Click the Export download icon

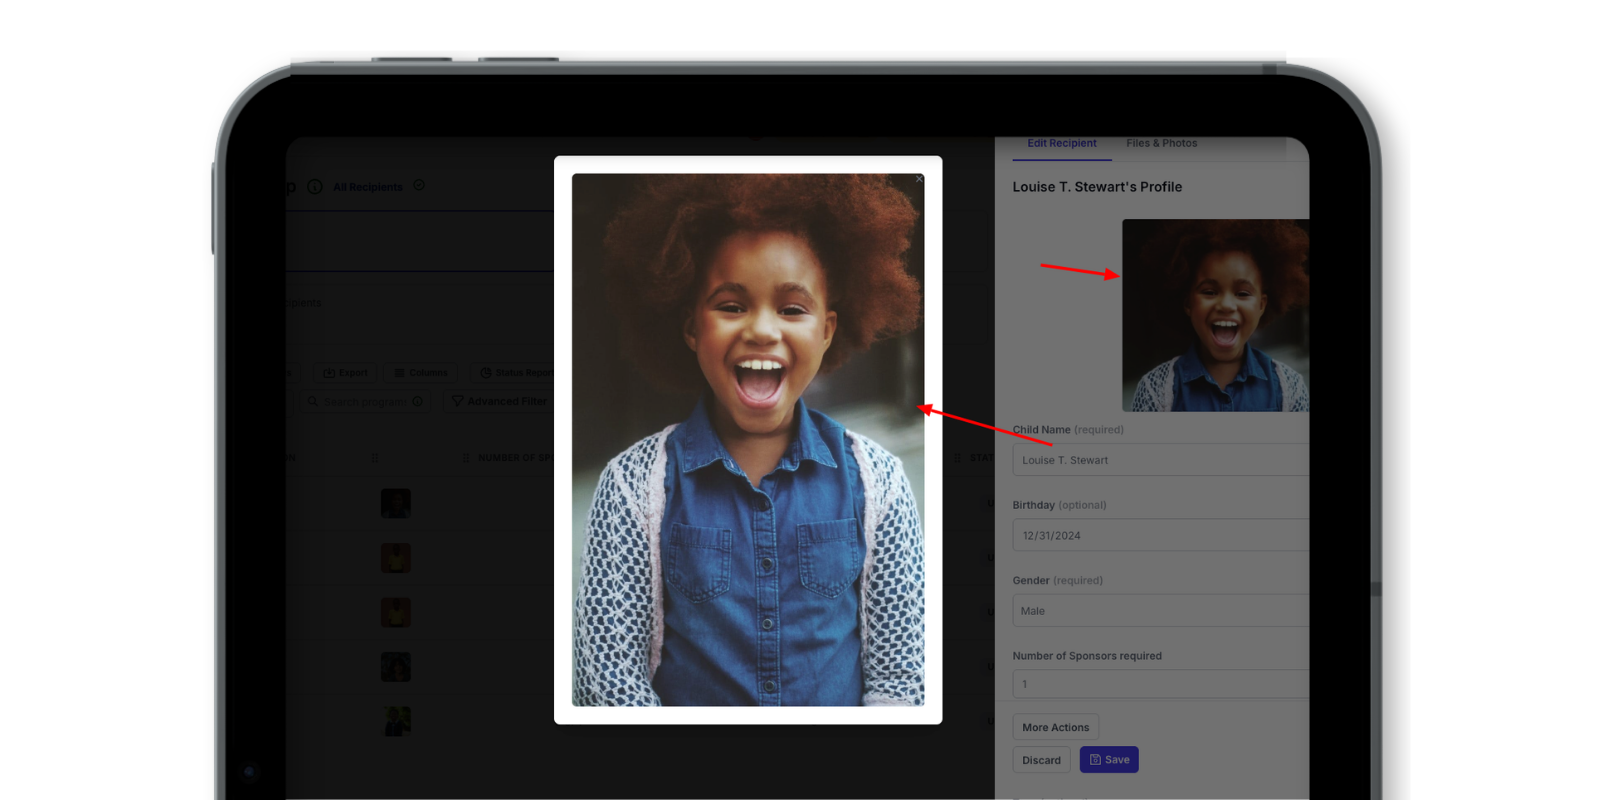(x=329, y=373)
